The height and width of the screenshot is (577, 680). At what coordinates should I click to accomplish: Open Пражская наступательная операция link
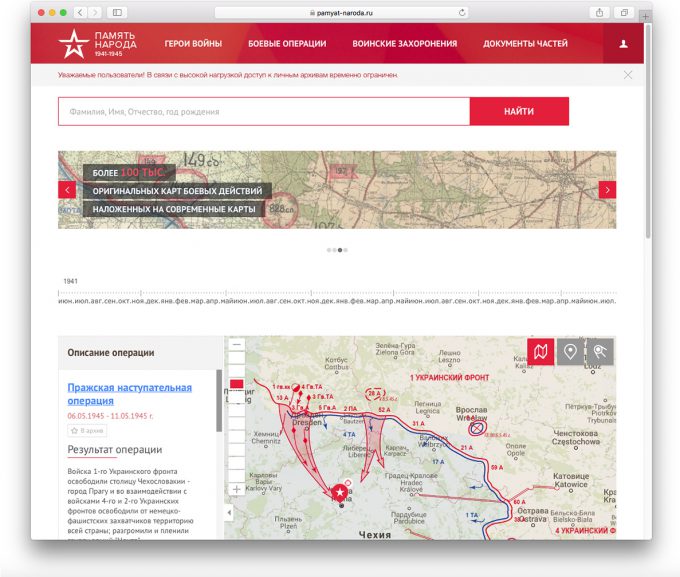tap(129, 394)
